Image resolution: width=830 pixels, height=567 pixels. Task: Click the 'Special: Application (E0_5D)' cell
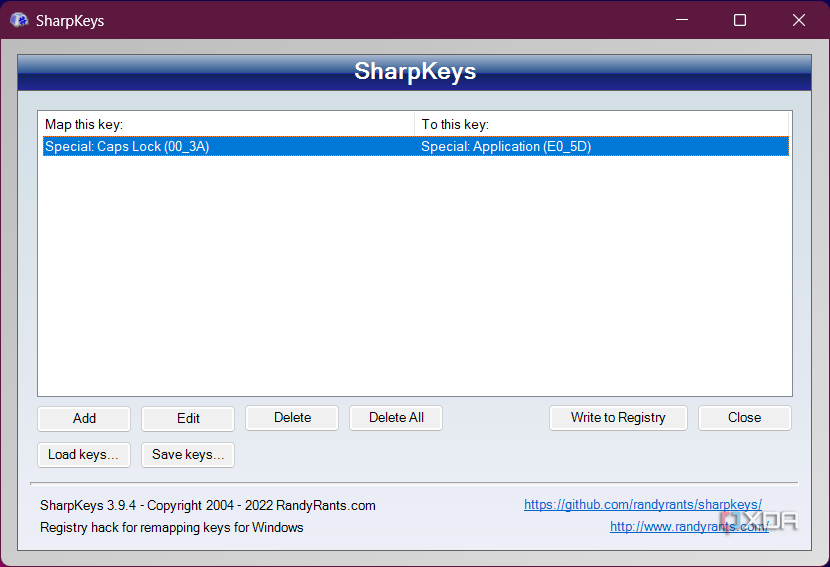point(506,146)
